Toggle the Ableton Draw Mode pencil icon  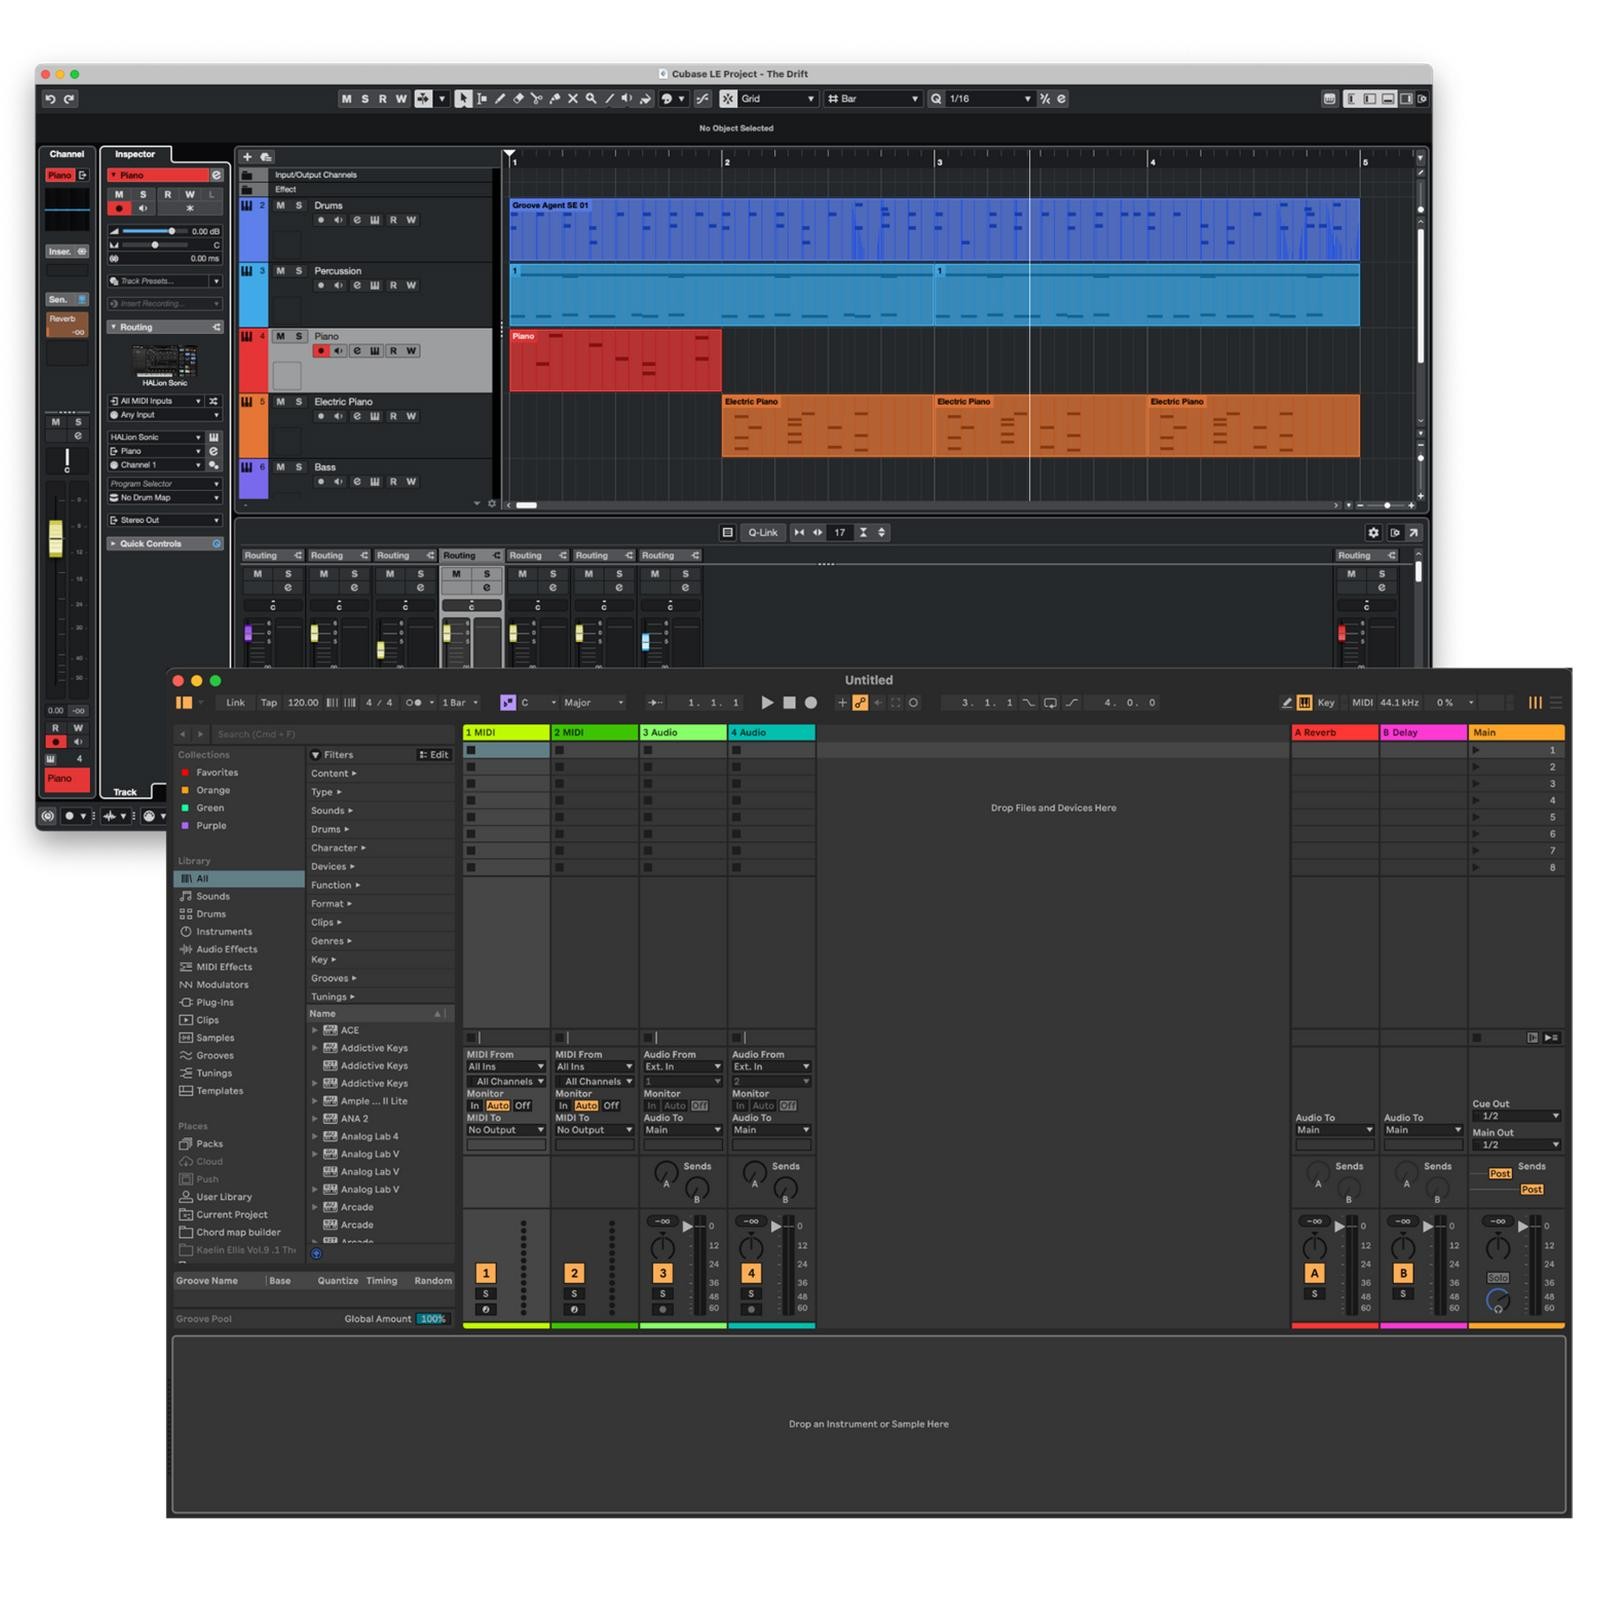1287,703
